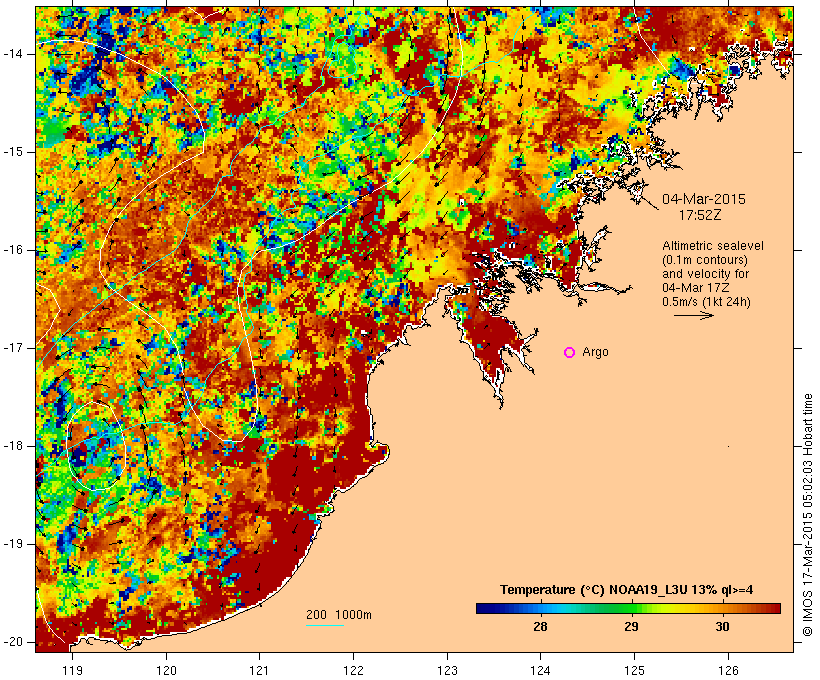The height and width of the screenshot is (680, 820).
Task: Click the 04-Mar 17Z text
Action: pos(696,288)
